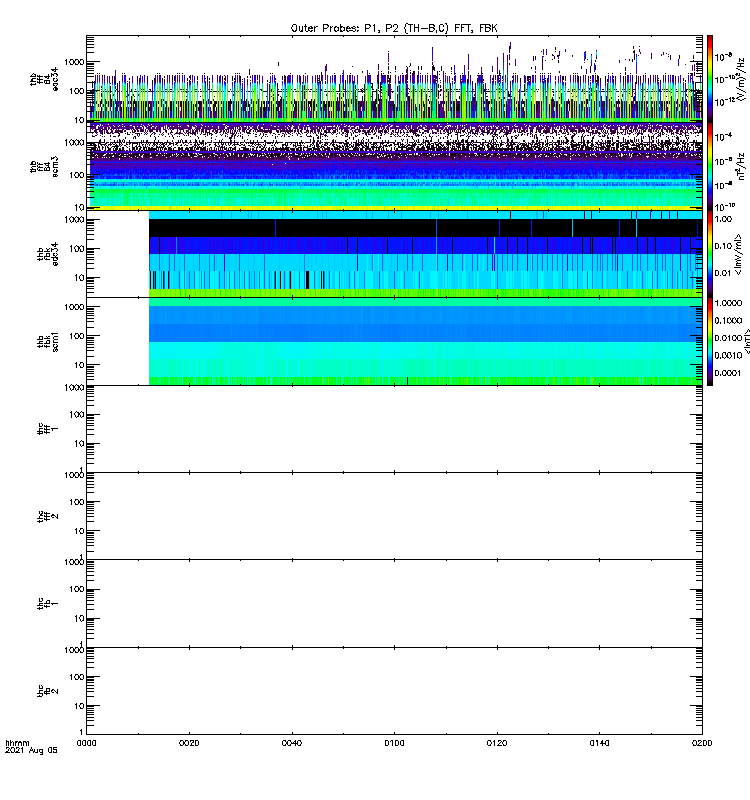The height and width of the screenshot is (800, 750).
Task: Click the thb fff 64 scm3 spectrogram panel
Action: (x=394, y=166)
